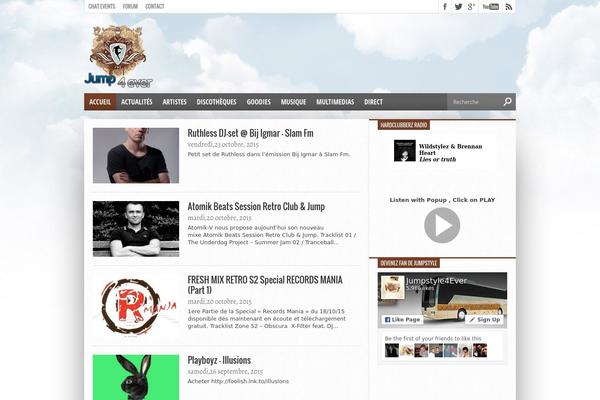Click the date samedi,26 septembre, 2015
The image size is (600, 400).
225,371
